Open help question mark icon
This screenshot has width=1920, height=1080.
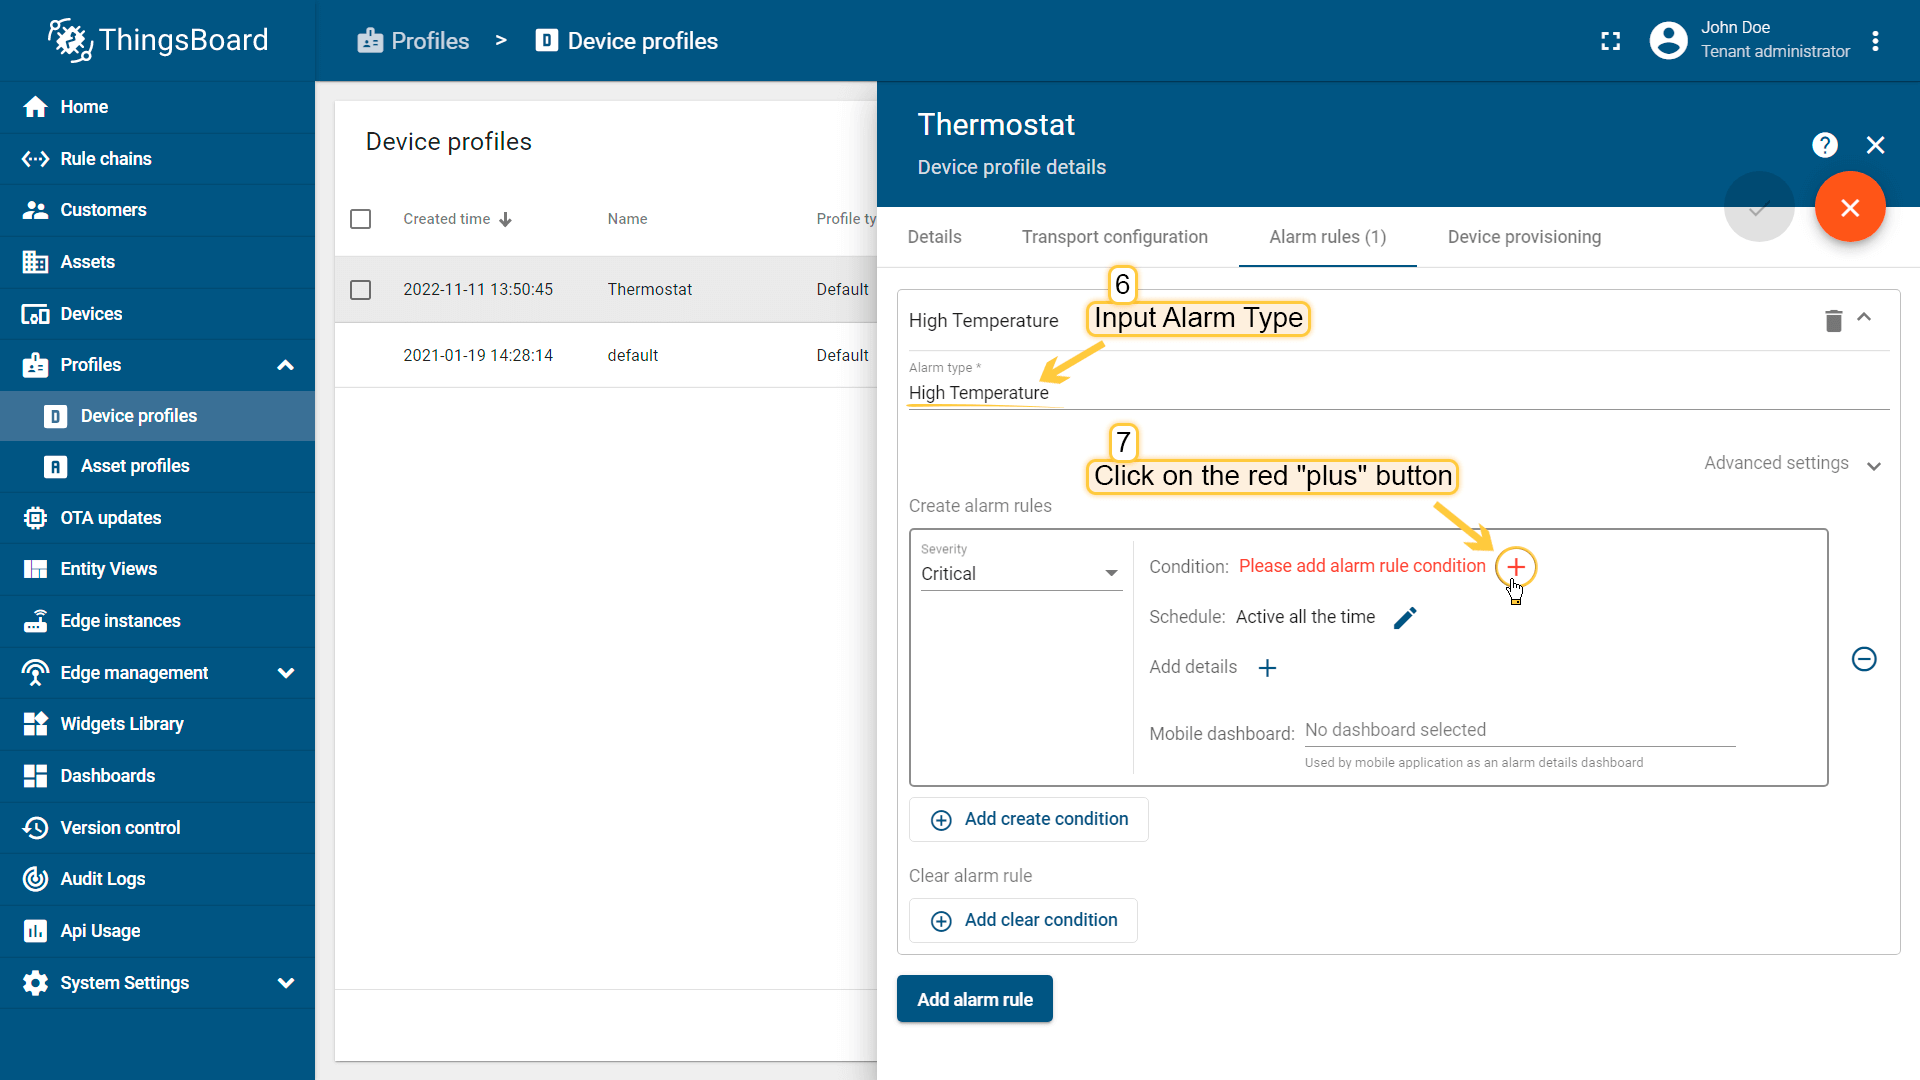(1825, 146)
